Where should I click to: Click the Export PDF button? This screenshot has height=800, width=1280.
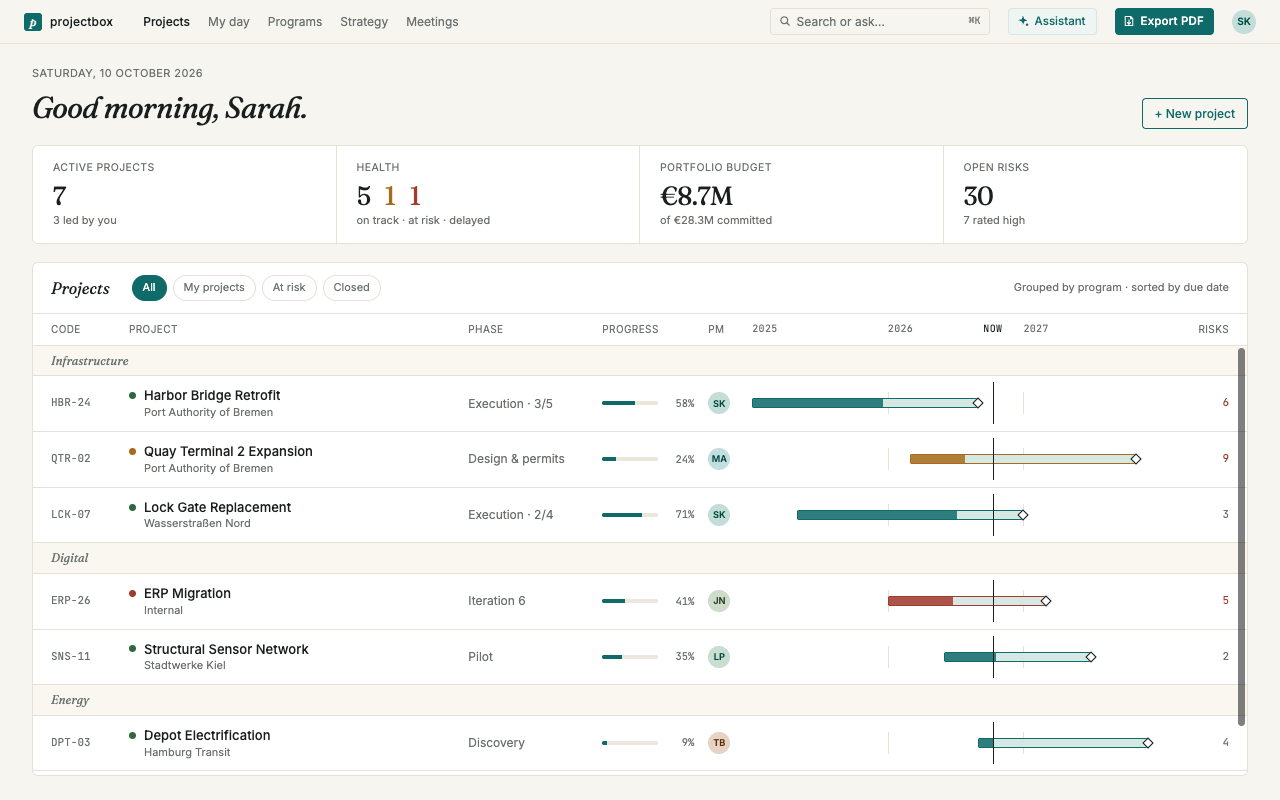pos(1164,21)
